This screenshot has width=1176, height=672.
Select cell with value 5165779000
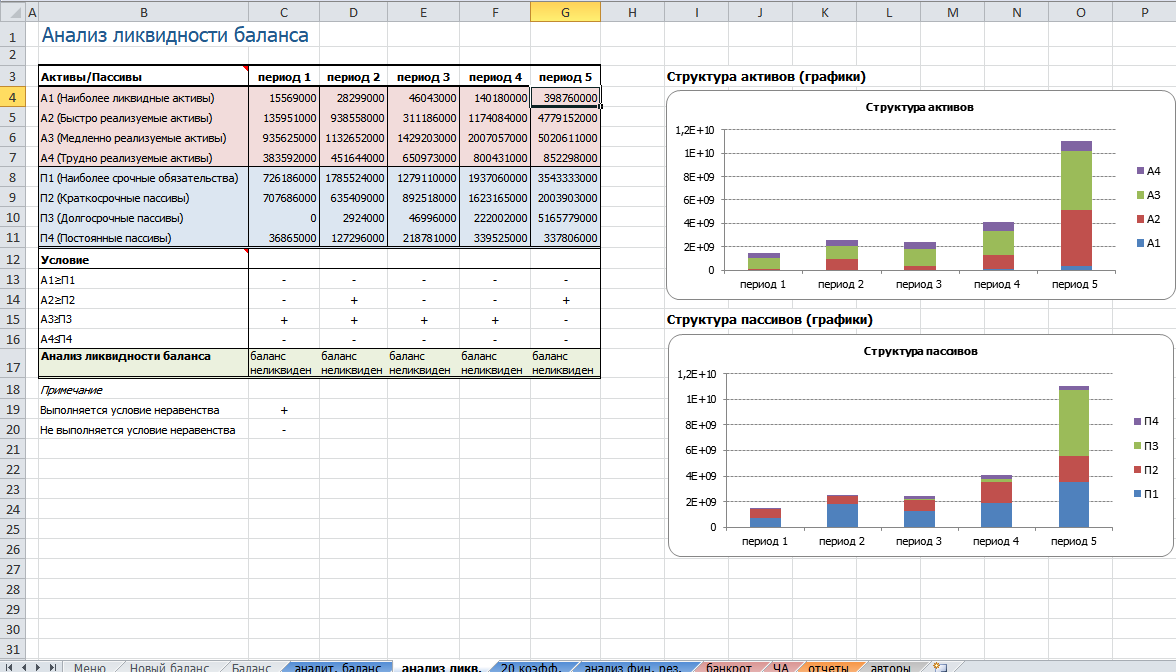click(565, 218)
